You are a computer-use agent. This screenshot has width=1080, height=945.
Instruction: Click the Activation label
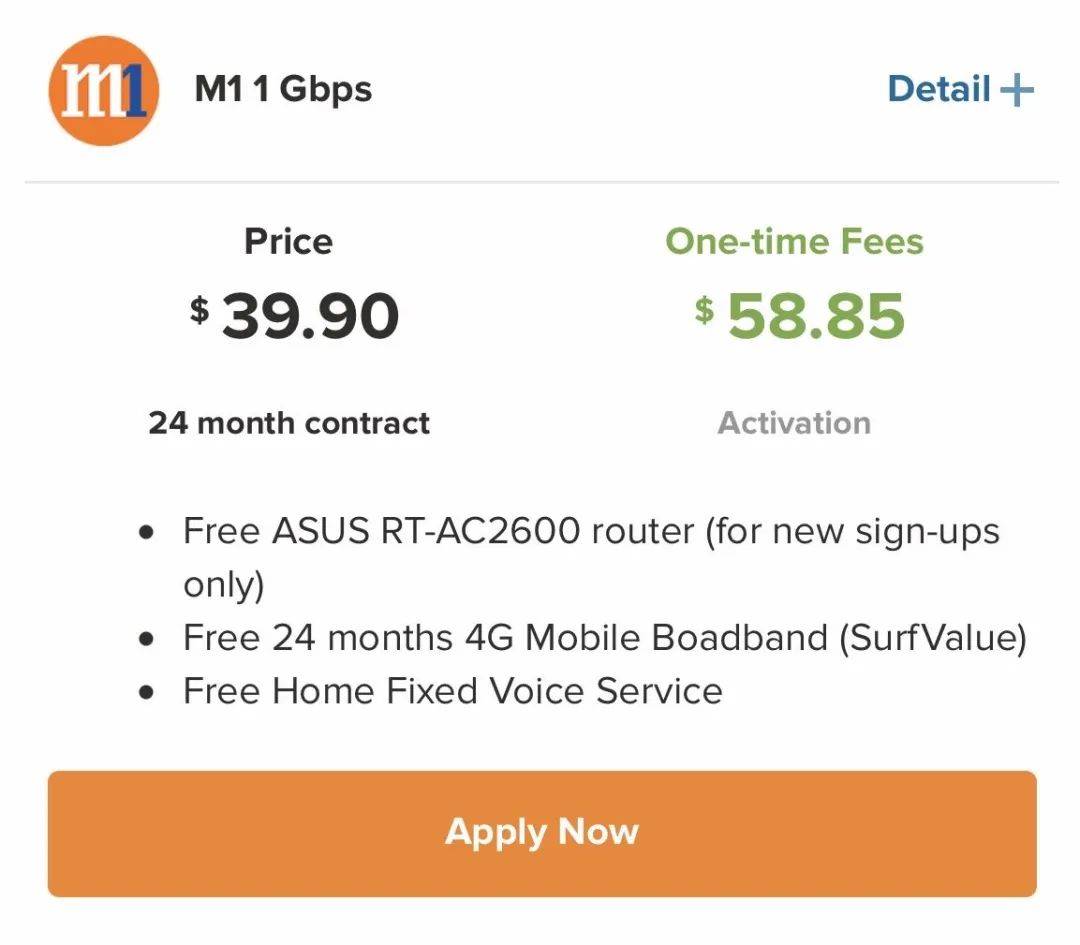(x=794, y=423)
